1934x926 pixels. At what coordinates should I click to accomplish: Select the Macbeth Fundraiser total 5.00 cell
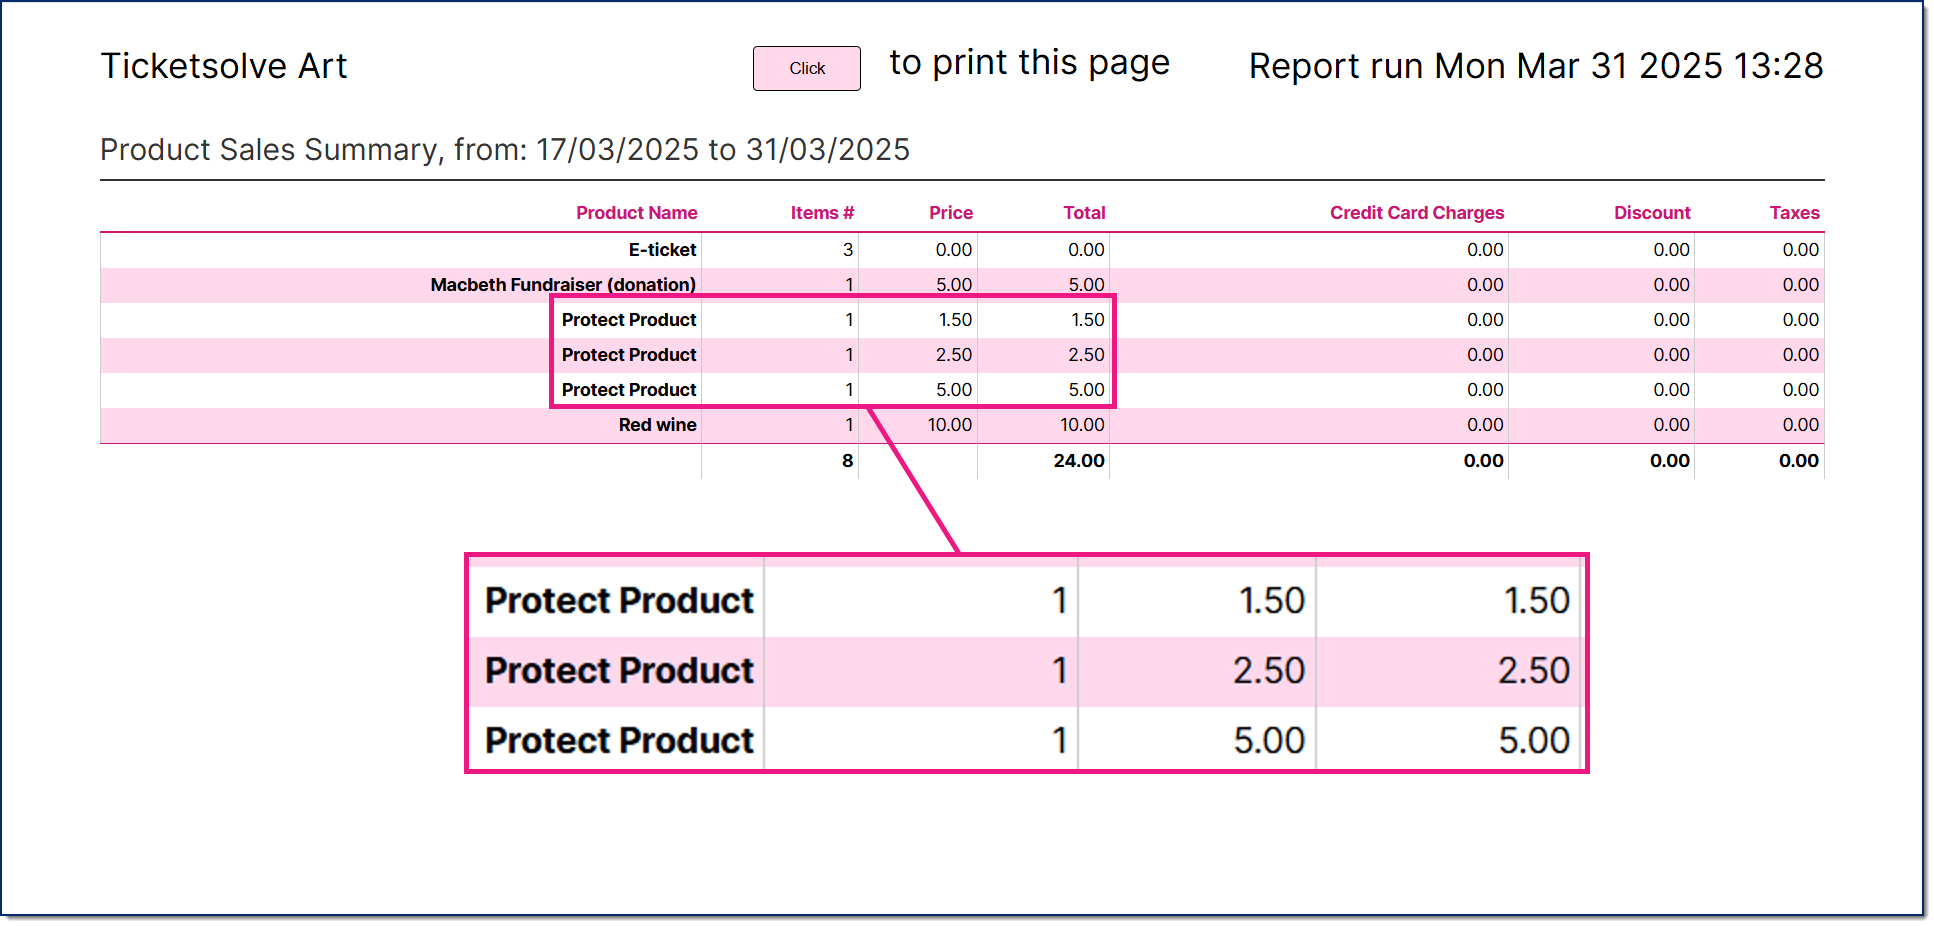click(1086, 285)
